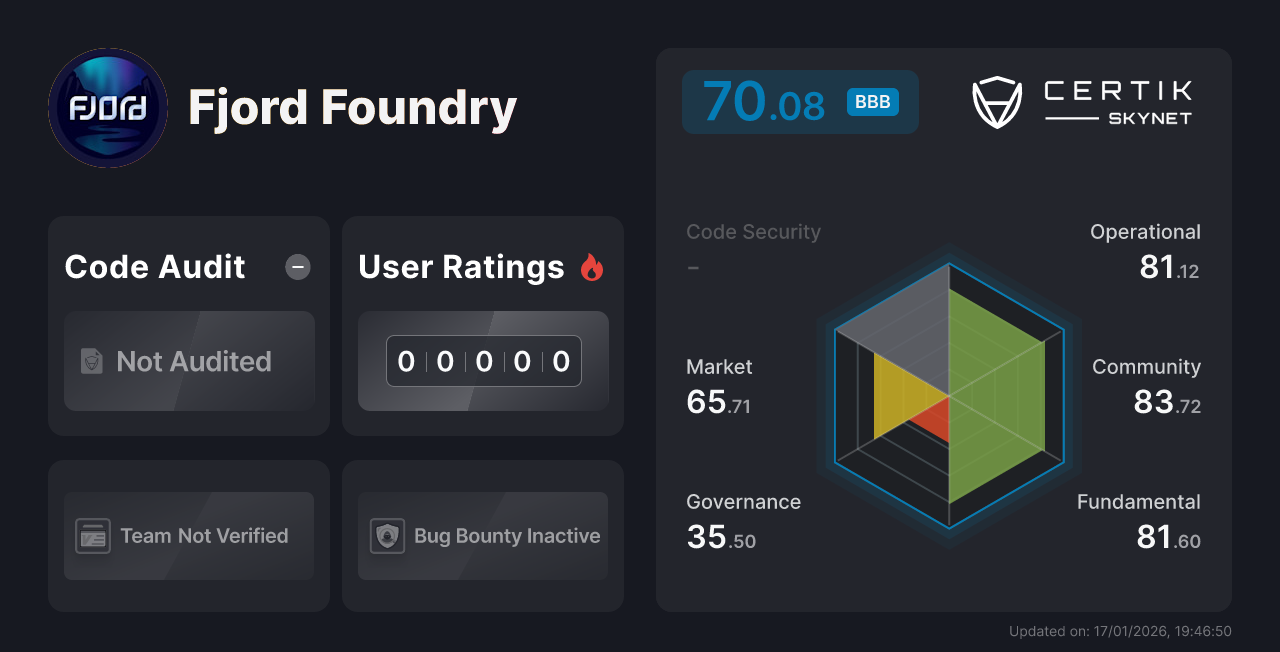Click the bug shield icon for Bug Bounty Inactive
This screenshot has height=652, width=1280.
click(388, 536)
